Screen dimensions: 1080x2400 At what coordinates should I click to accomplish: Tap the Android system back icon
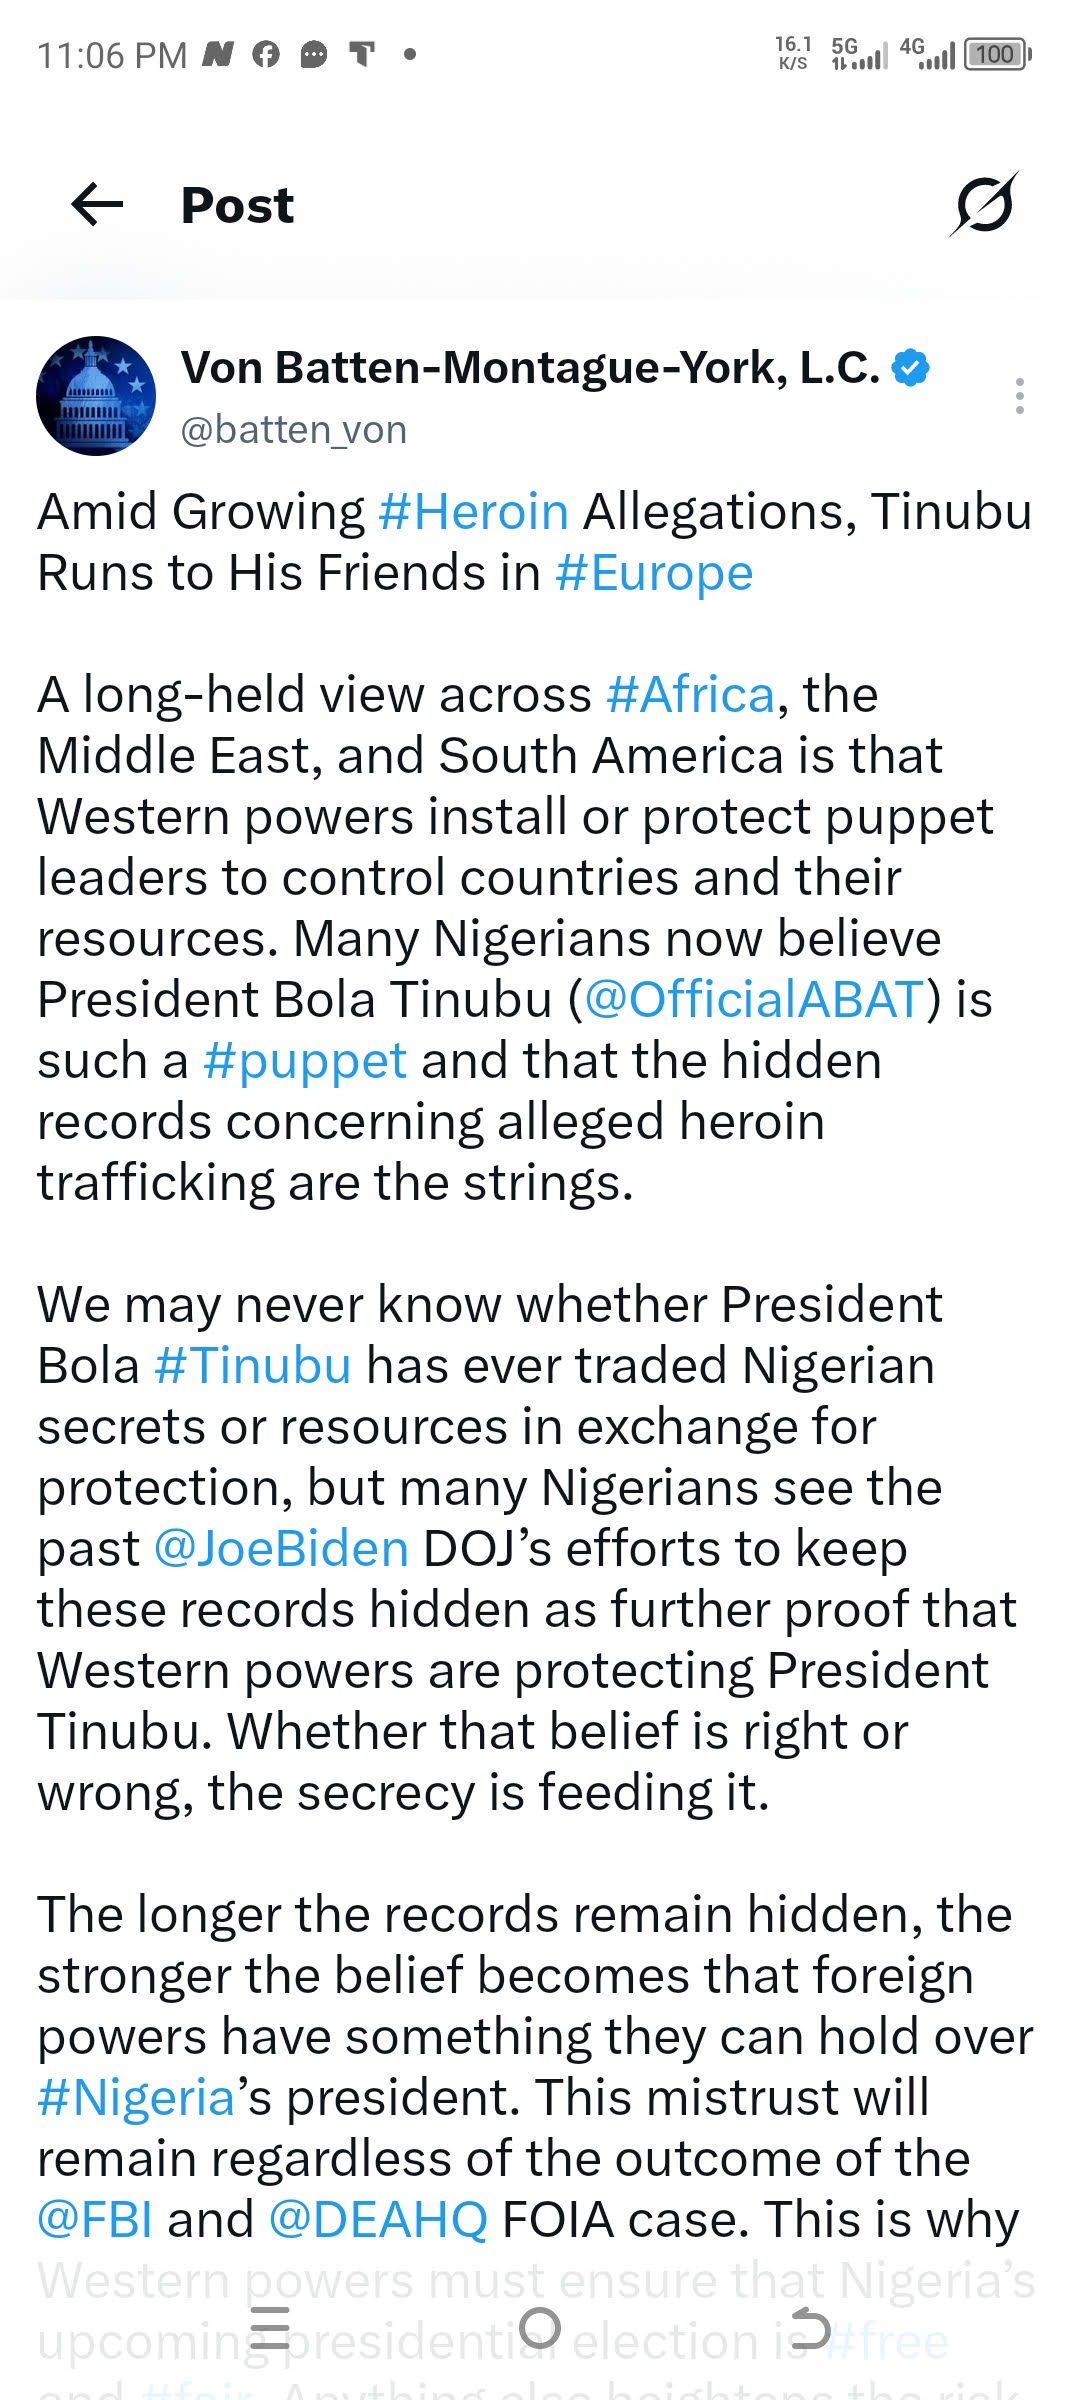point(810,2328)
